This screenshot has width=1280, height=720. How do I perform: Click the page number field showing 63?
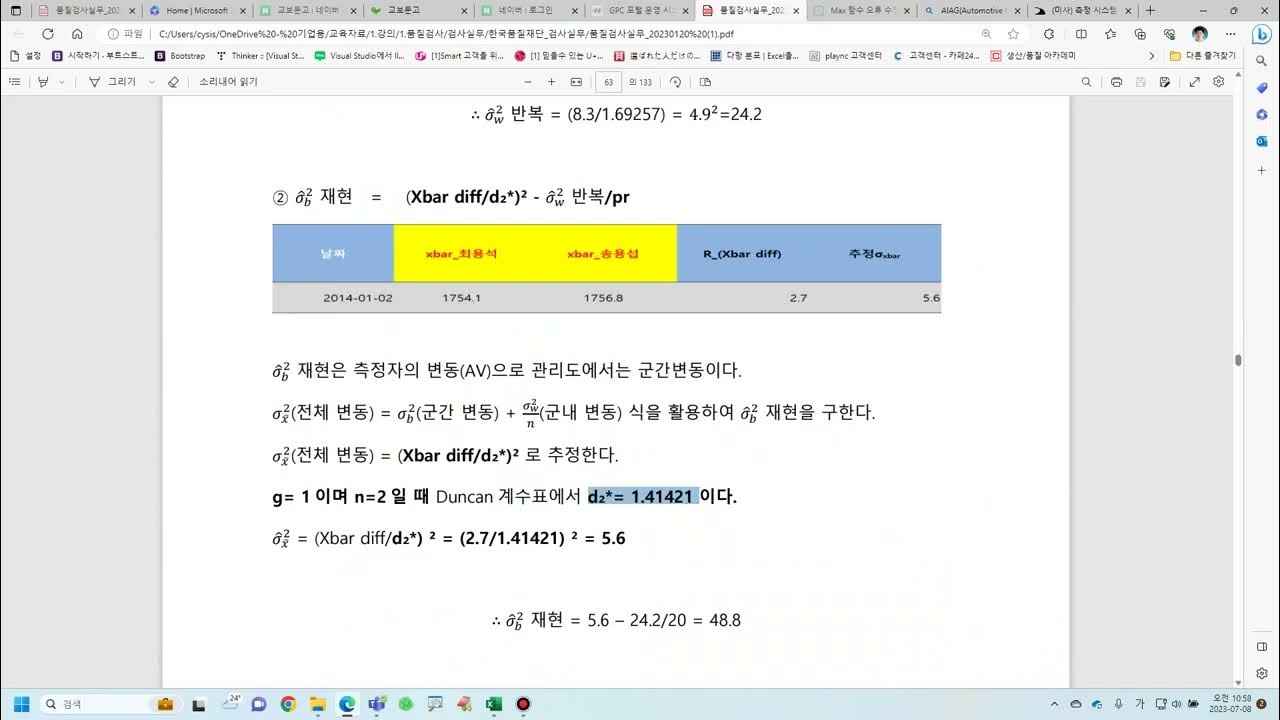coord(609,82)
